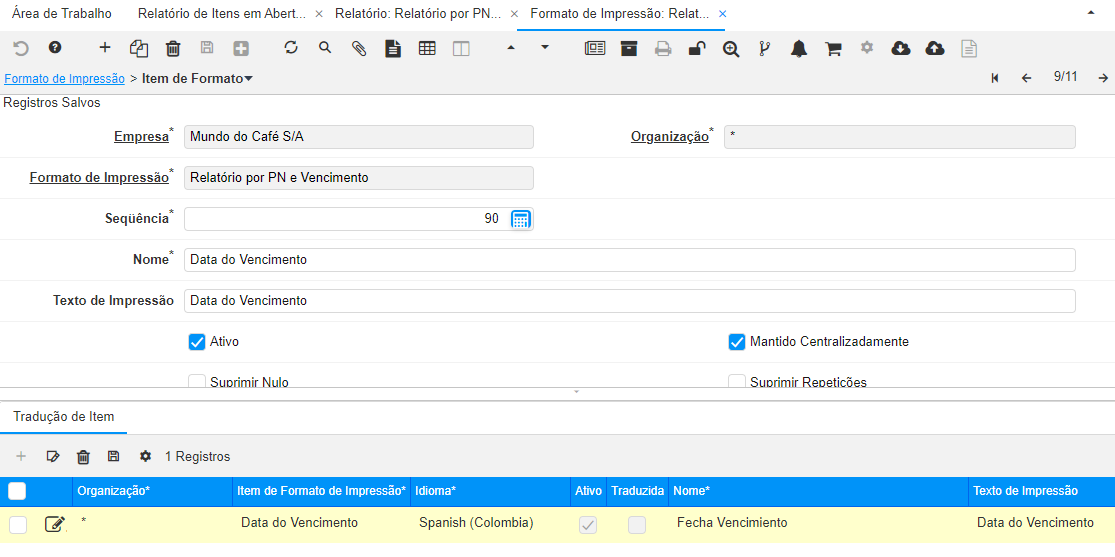Open the Find record magnifier icon
This screenshot has width=1115, height=557.
pos(325,48)
